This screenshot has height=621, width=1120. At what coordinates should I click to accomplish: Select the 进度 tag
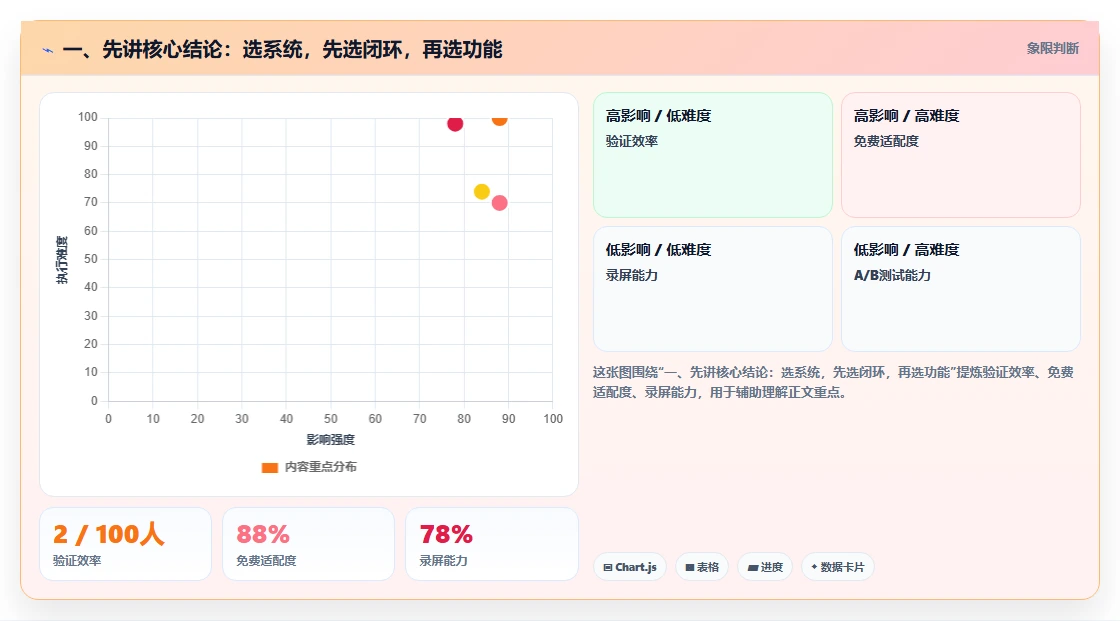point(764,567)
